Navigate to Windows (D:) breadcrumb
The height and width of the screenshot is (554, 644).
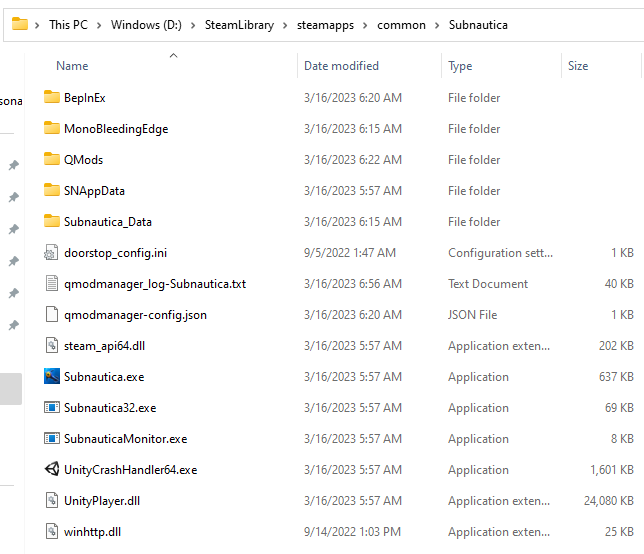point(146,25)
